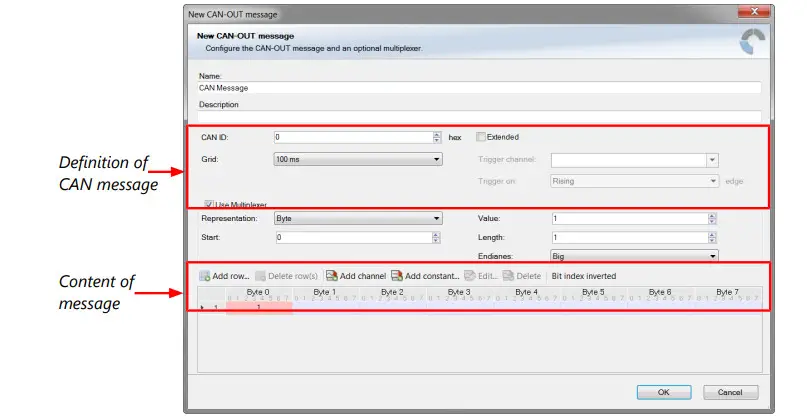Open the Trigger on Rising dropdown
Image resolution: width=807 pixels, height=417 pixels.
(x=634, y=181)
